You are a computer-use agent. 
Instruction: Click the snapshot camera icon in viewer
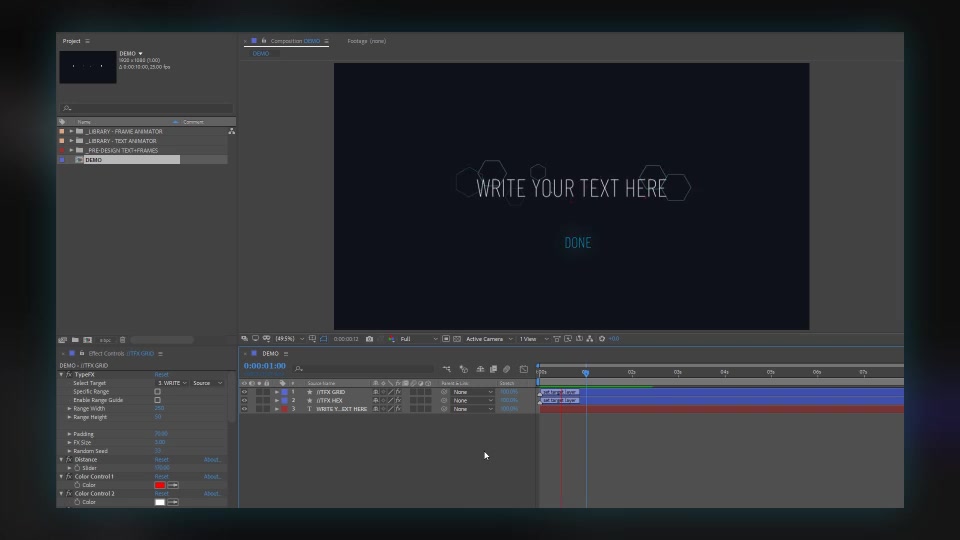click(369, 339)
